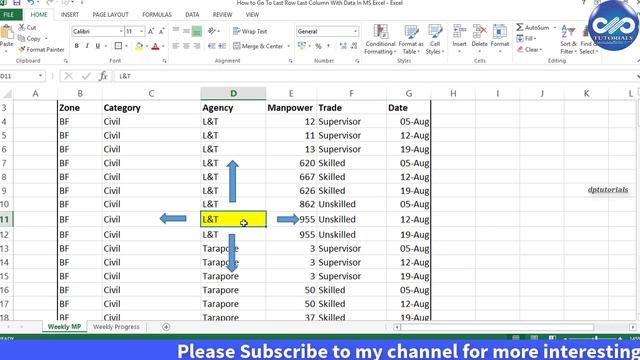Toggle Italic formatting

pos(87,46)
